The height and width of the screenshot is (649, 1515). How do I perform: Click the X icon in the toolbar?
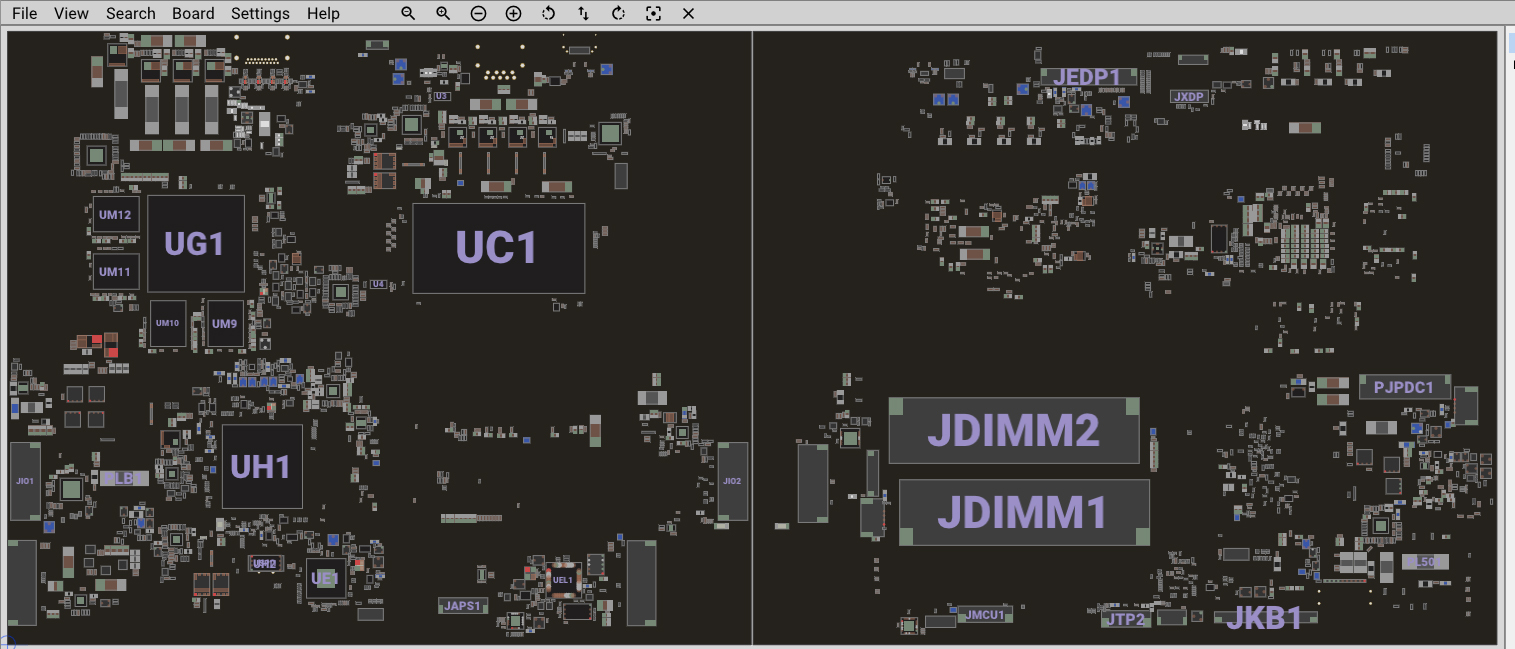pyautogui.click(x=688, y=14)
